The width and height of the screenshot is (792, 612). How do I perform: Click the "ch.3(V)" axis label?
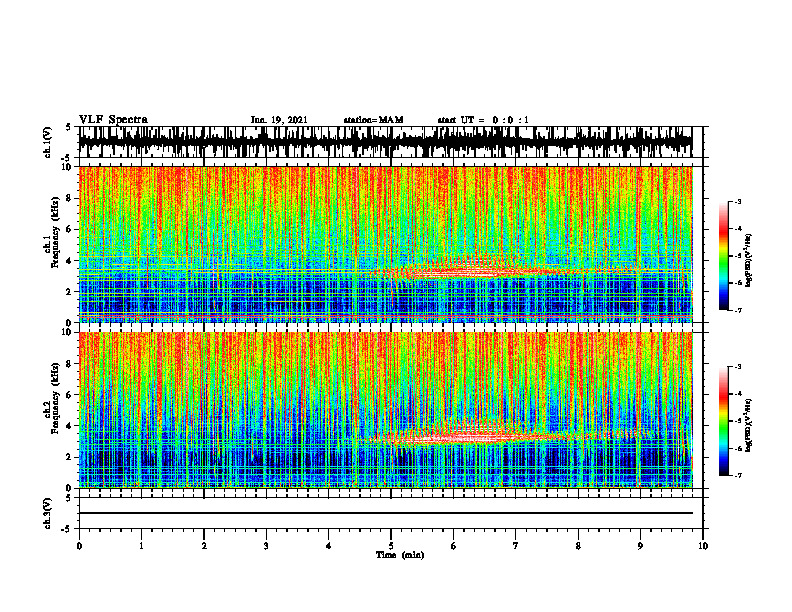(x=48, y=514)
